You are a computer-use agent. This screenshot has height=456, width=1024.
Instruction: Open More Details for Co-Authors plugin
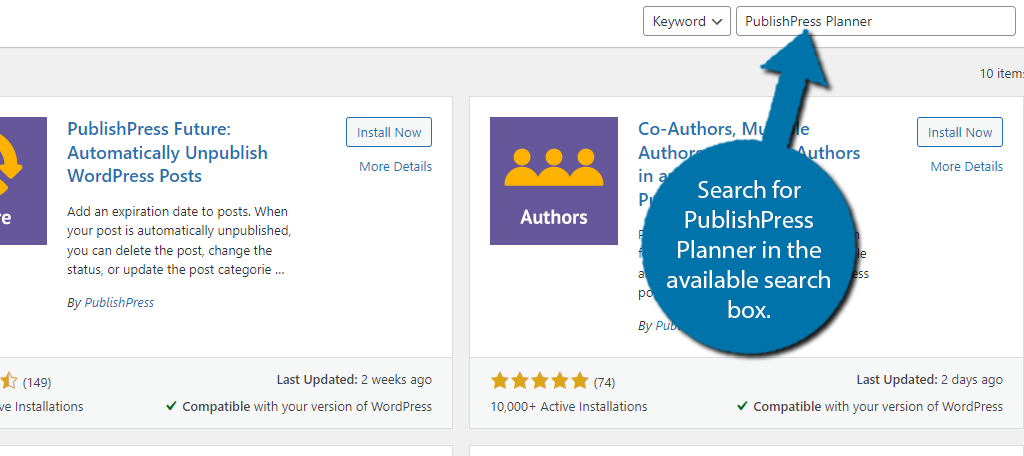click(x=966, y=167)
